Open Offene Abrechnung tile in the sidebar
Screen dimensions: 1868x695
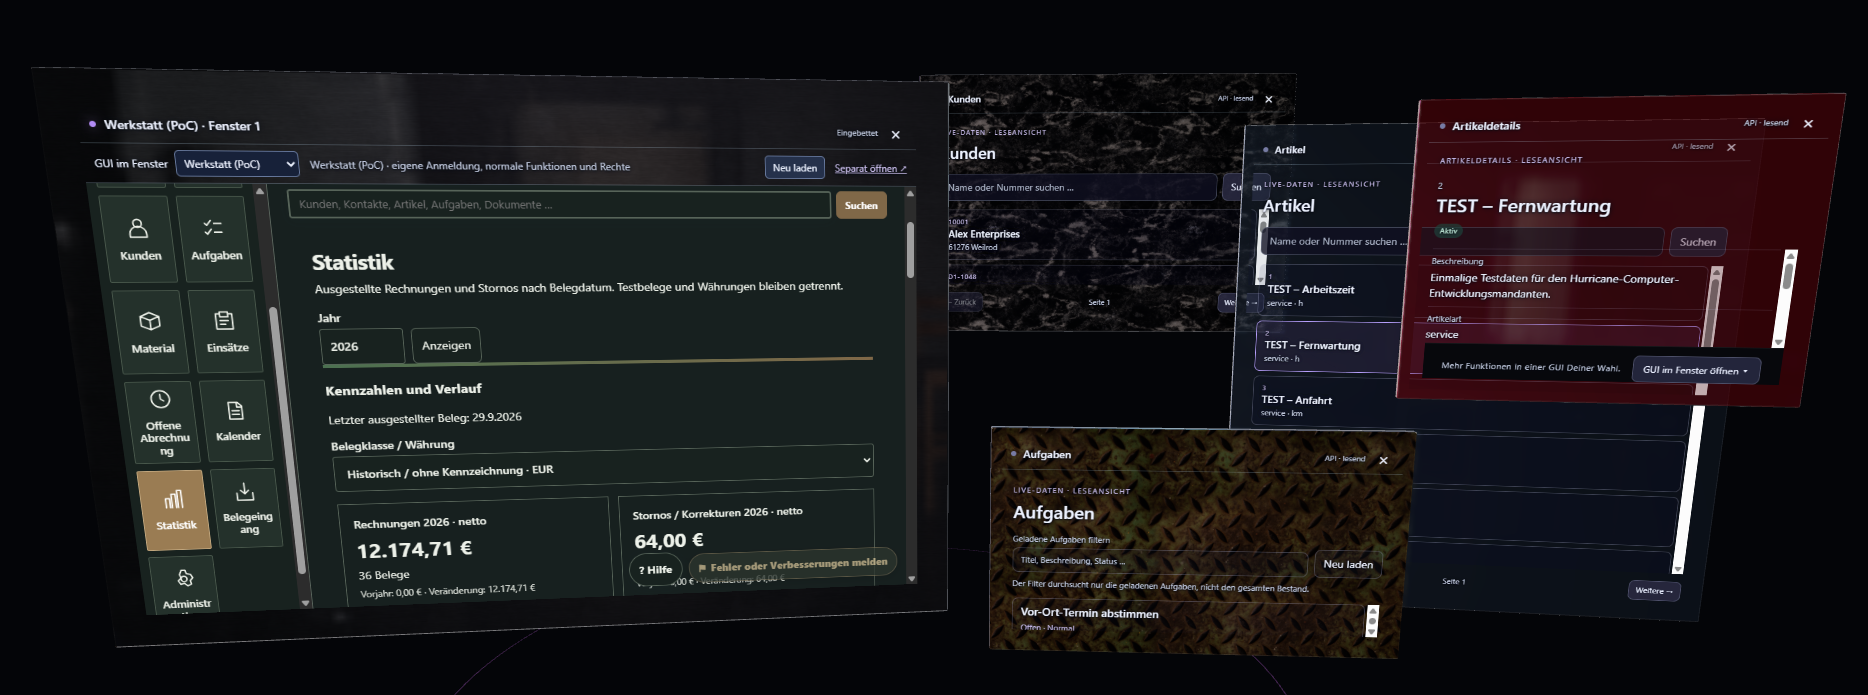[164, 422]
